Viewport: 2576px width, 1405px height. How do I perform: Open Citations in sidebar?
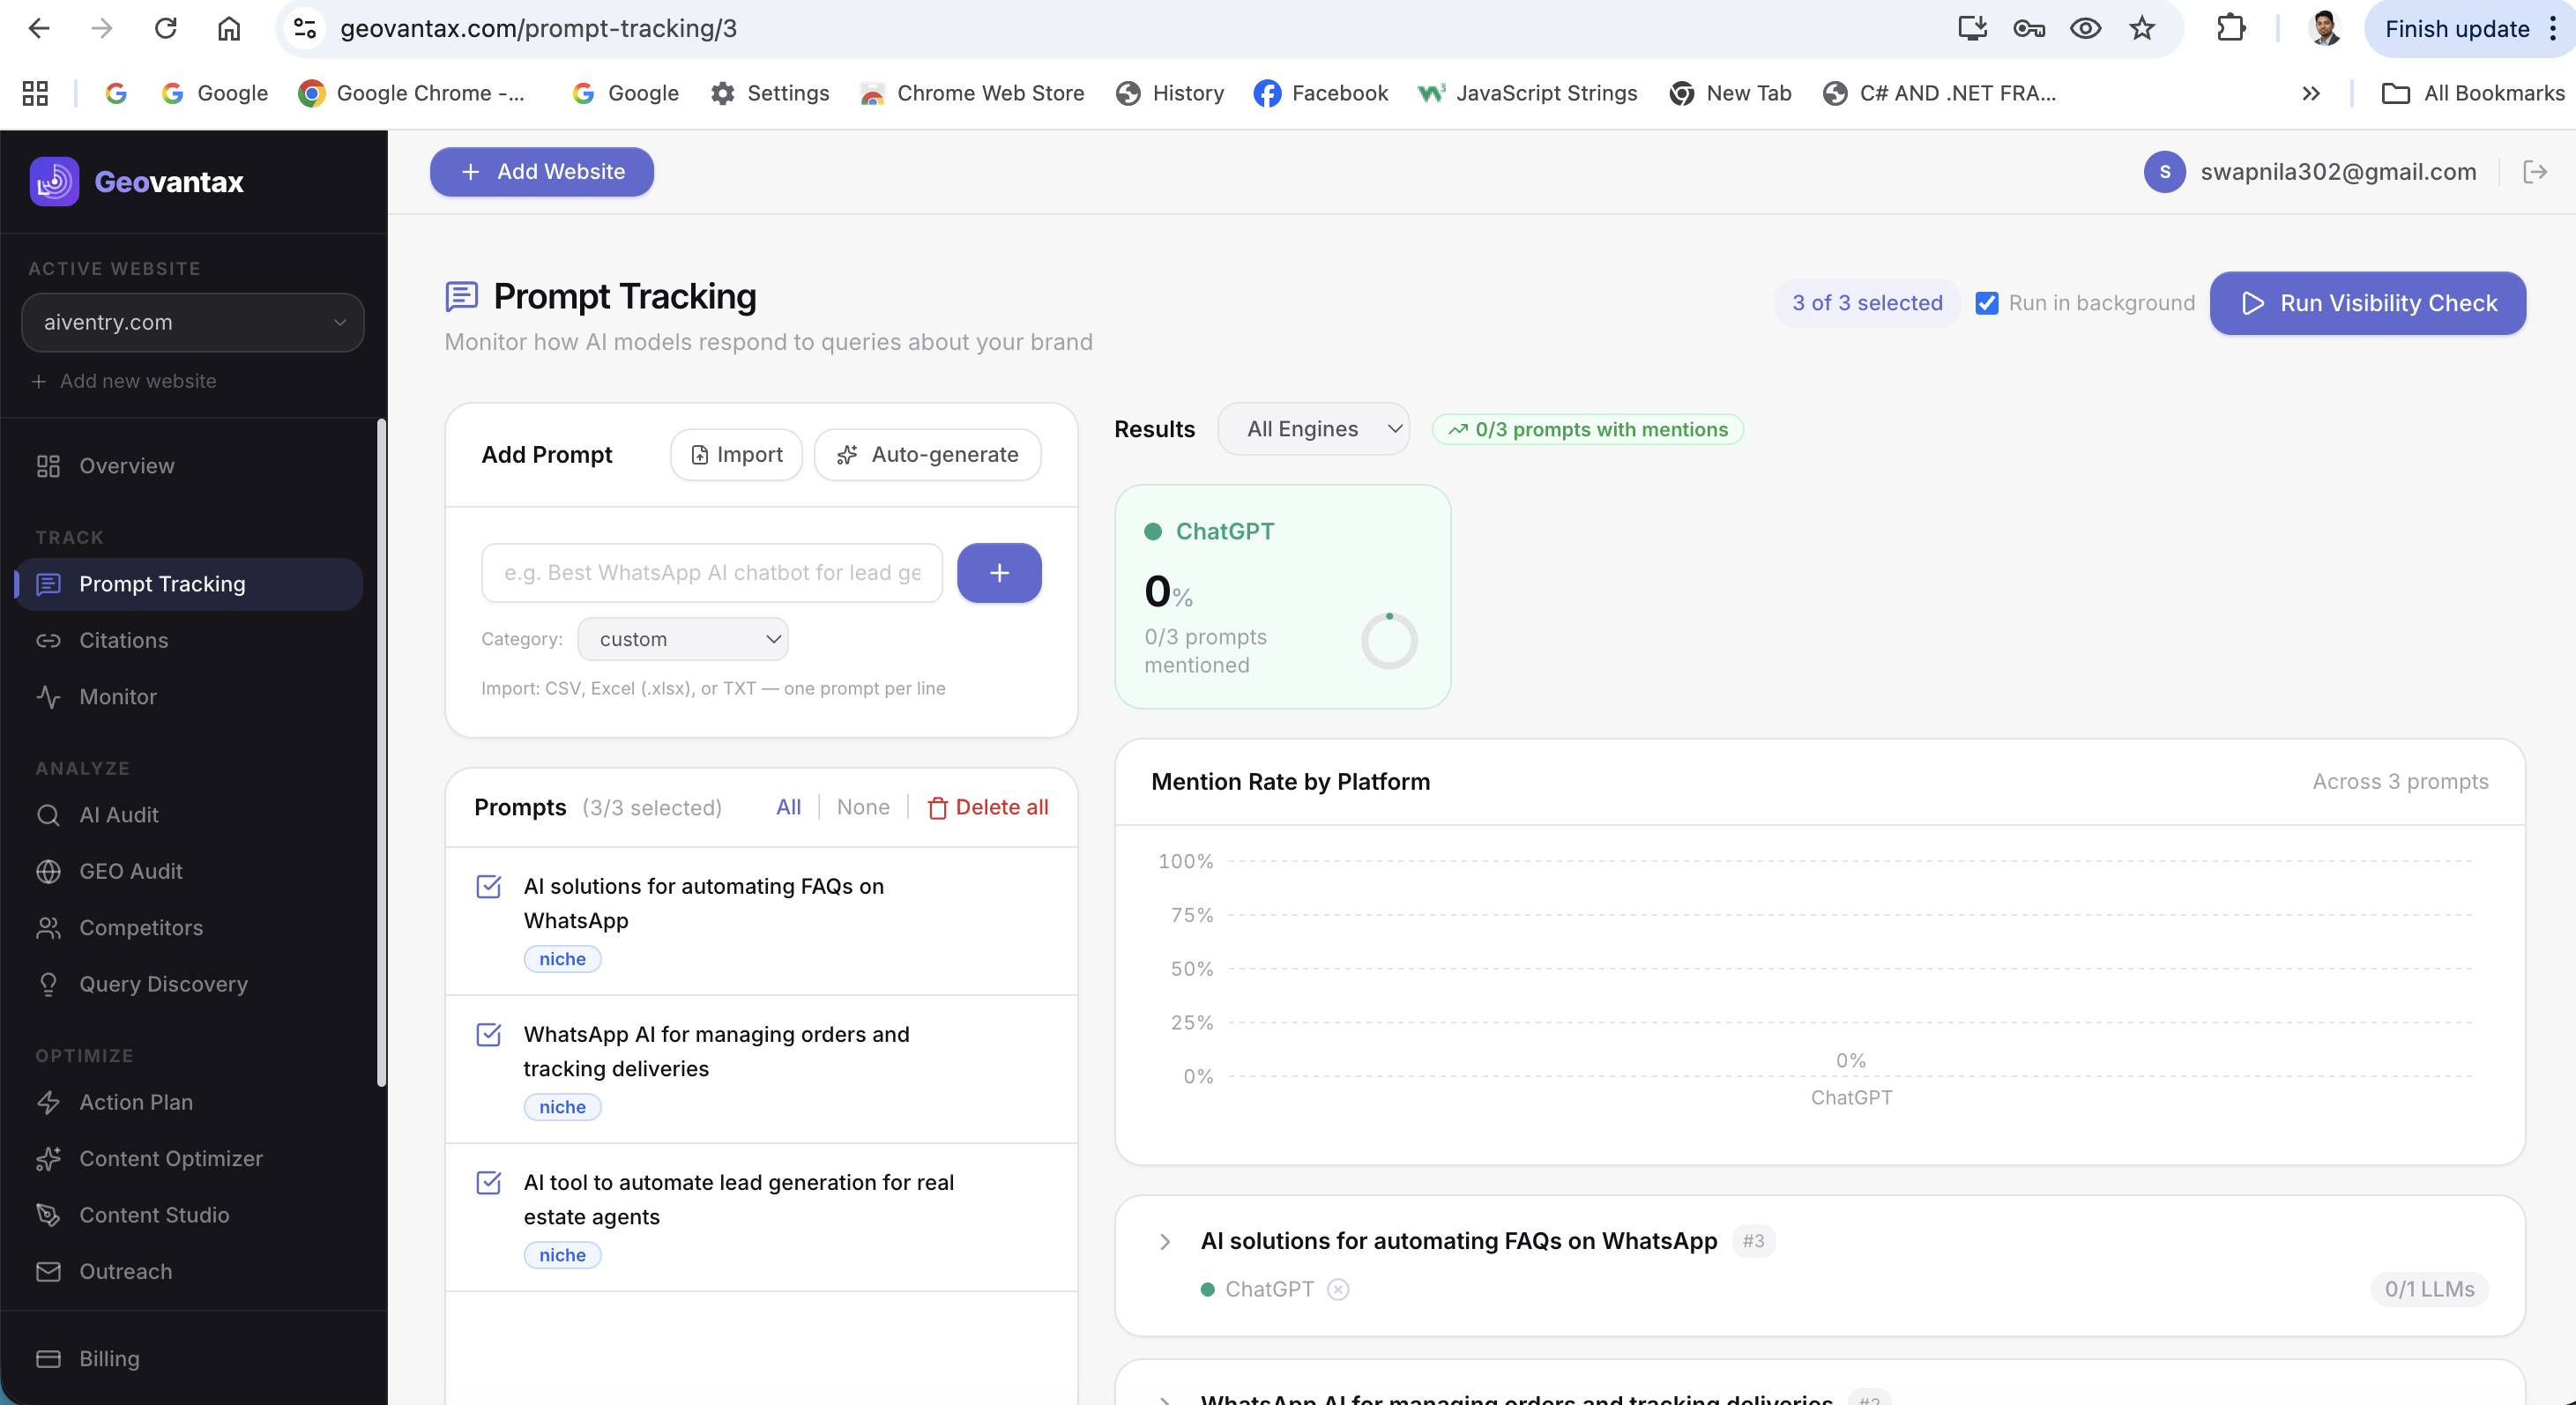(123, 640)
